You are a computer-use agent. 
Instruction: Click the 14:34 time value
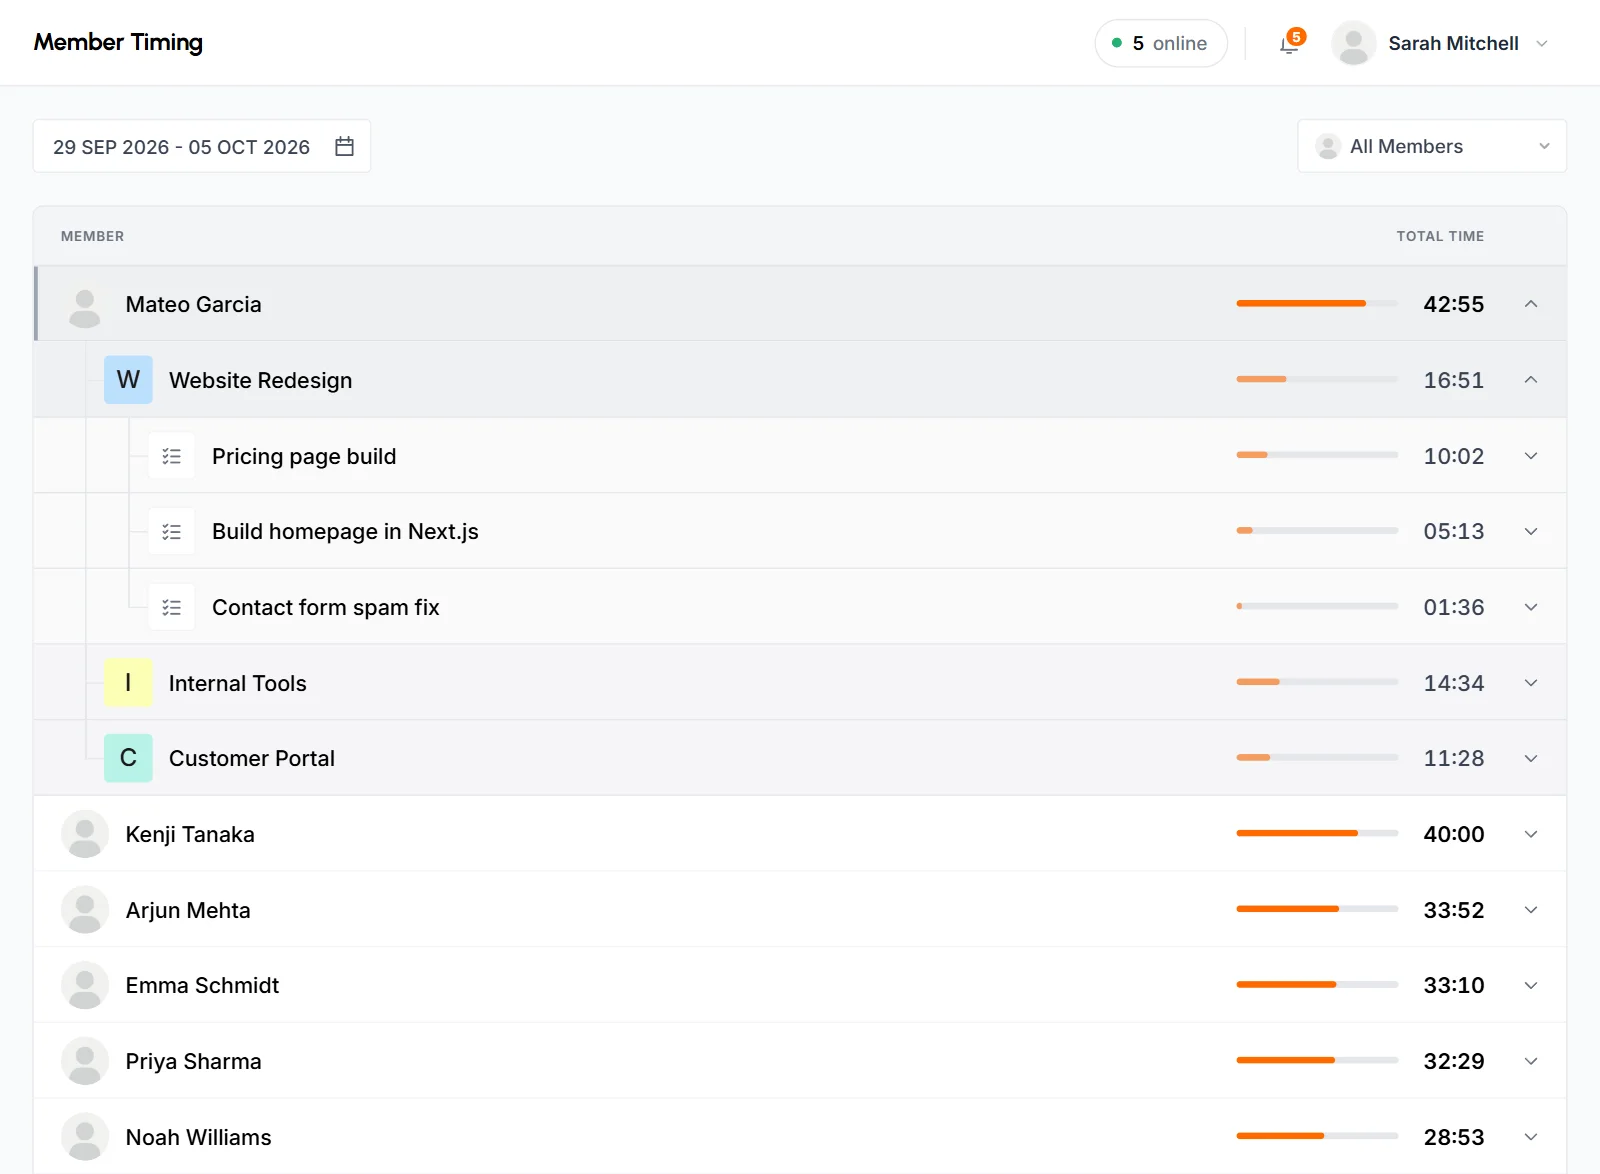(1454, 683)
